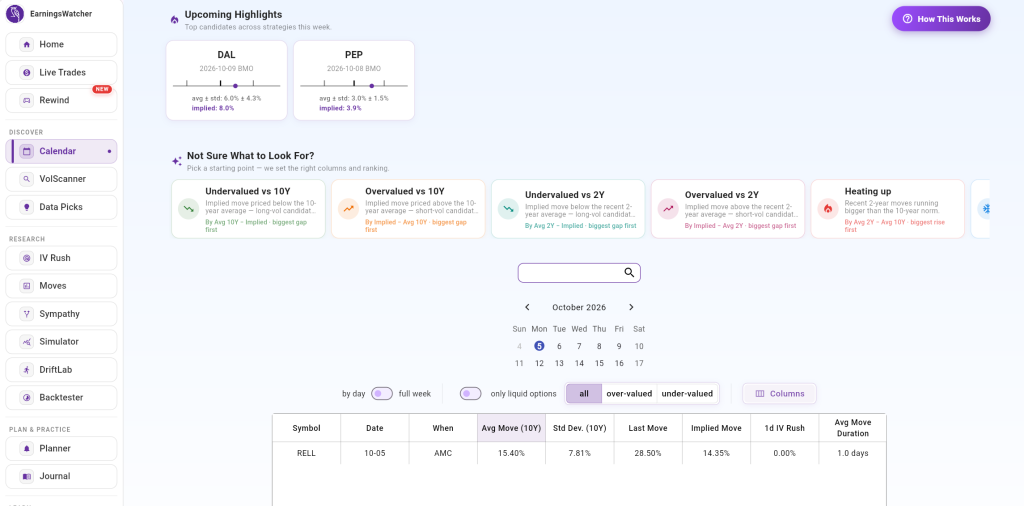Screen dimensions: 1024x506
Task: Click the DAL implied move range marker
Action: pyautogui.click(x=235, y=86)
